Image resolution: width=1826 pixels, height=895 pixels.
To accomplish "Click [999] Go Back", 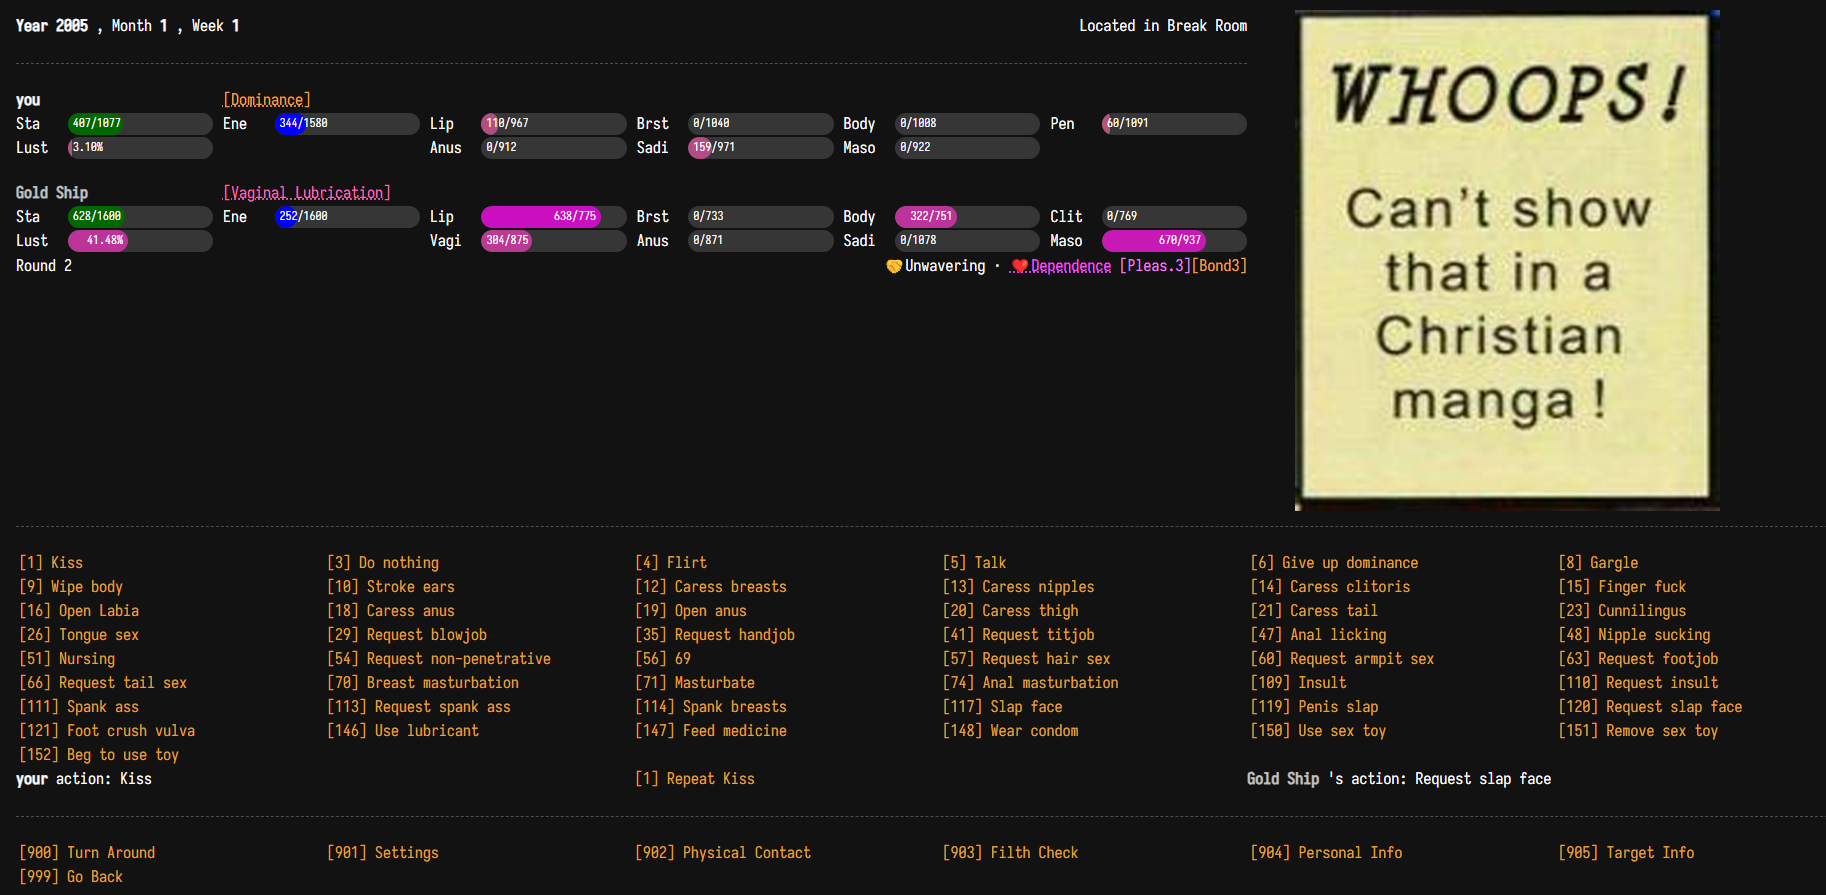I will point(71,877).
